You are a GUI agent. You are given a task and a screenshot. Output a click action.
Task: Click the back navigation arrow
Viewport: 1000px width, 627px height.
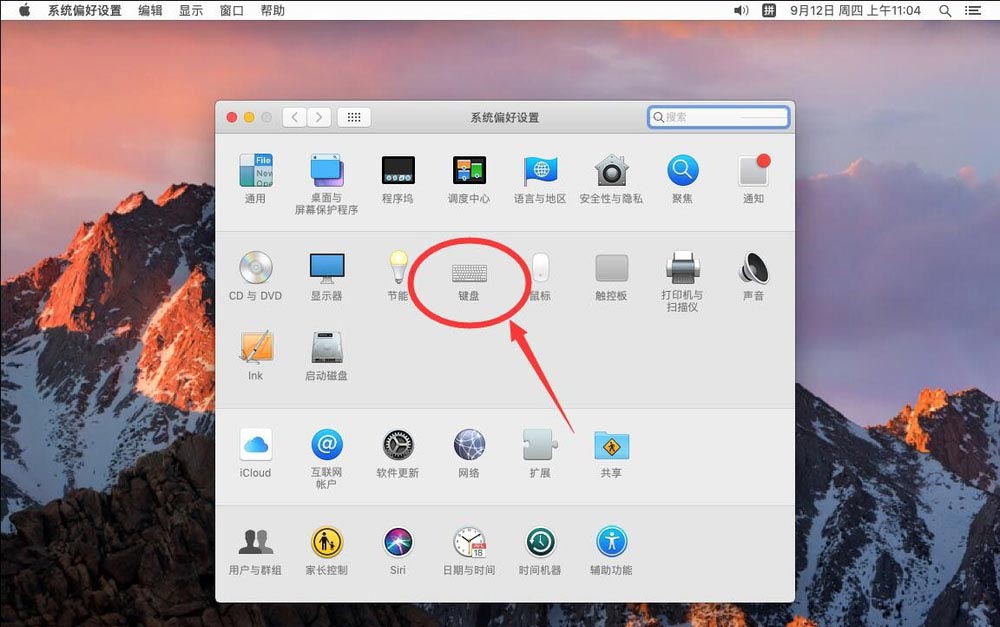point(294,116)
